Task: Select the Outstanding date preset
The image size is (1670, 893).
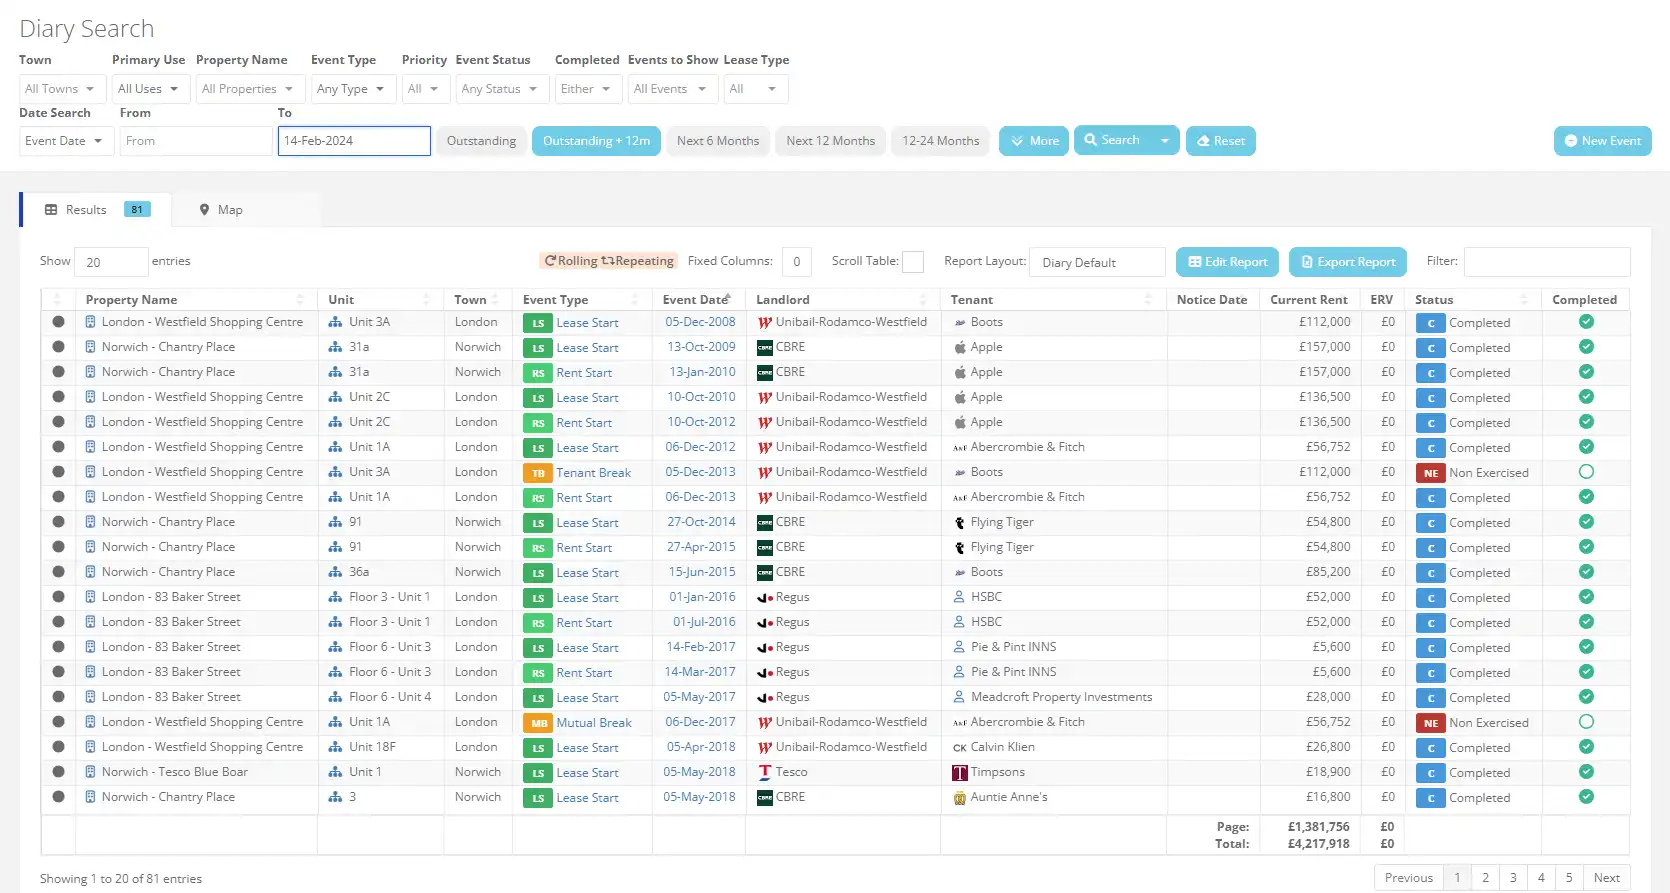Action: coord(481,141)
